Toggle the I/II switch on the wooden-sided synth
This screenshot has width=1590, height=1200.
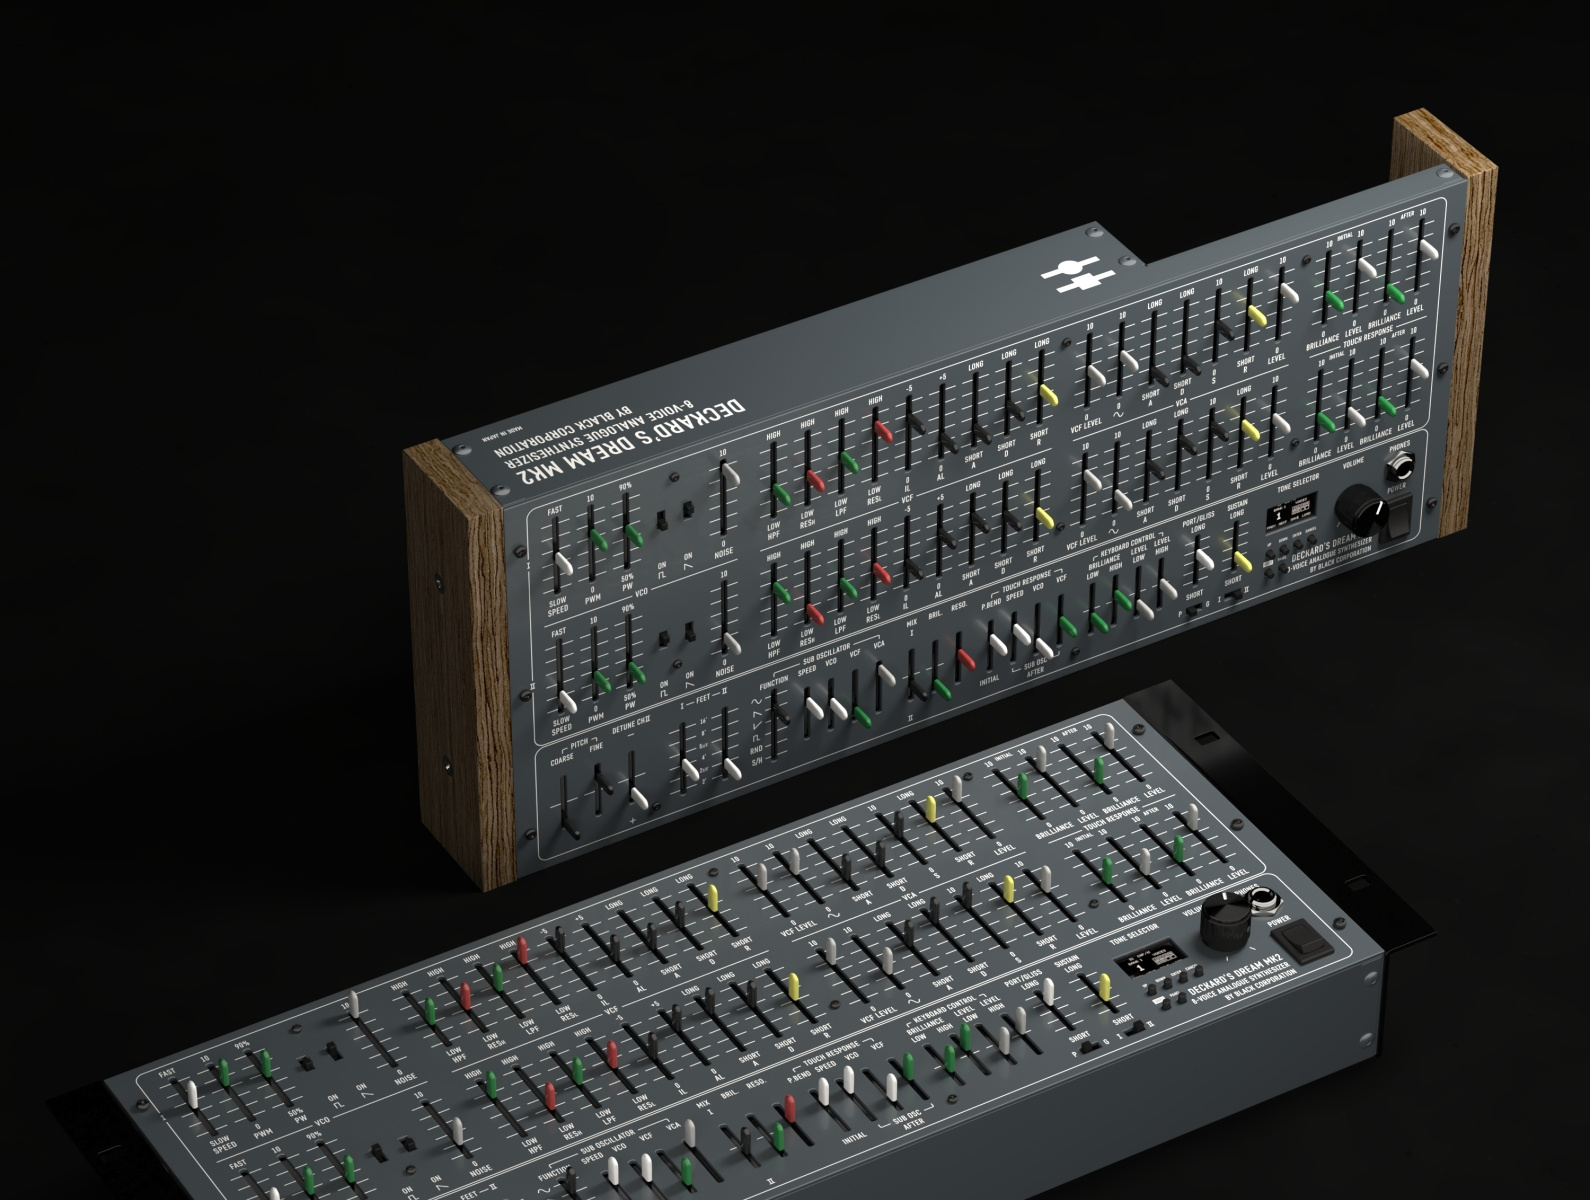(1234, 593)
